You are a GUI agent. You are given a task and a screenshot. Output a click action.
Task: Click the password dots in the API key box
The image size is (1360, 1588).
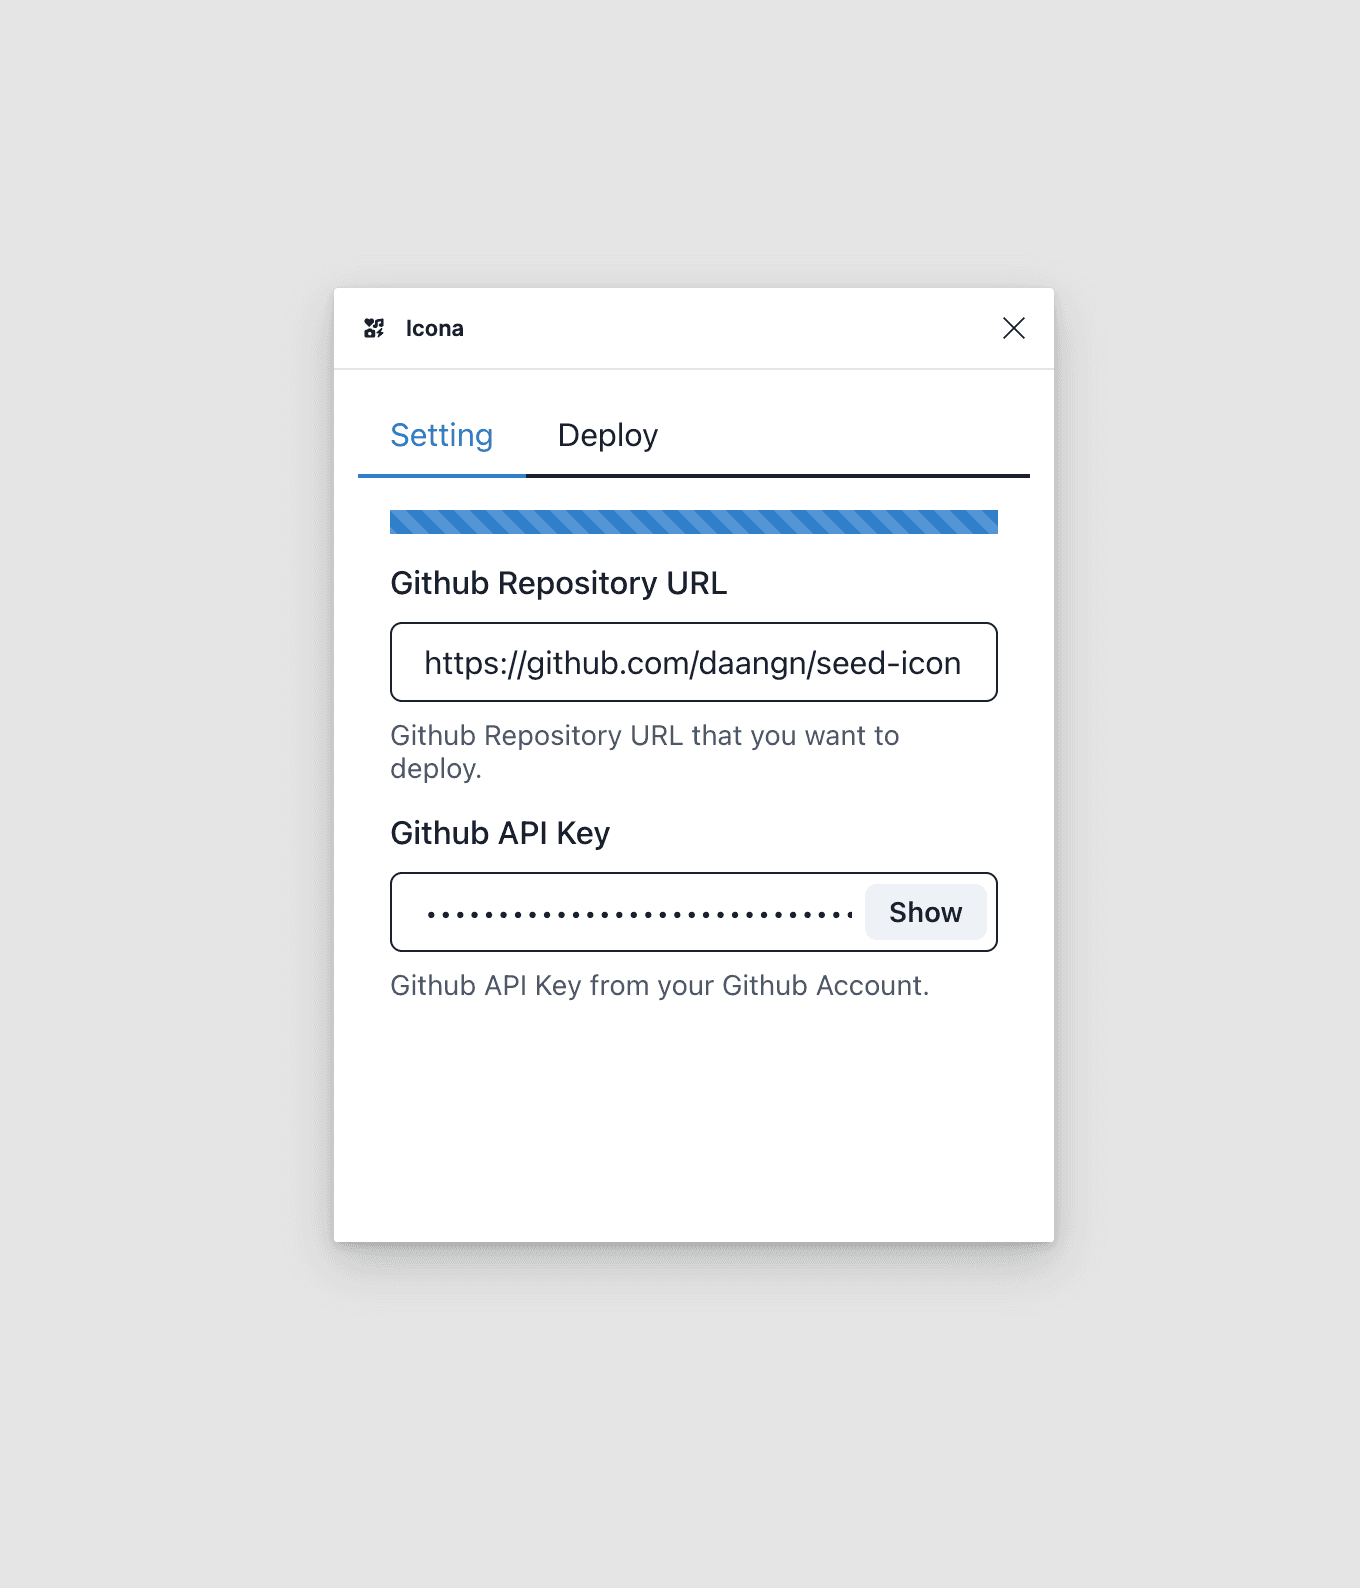(640, 914)
